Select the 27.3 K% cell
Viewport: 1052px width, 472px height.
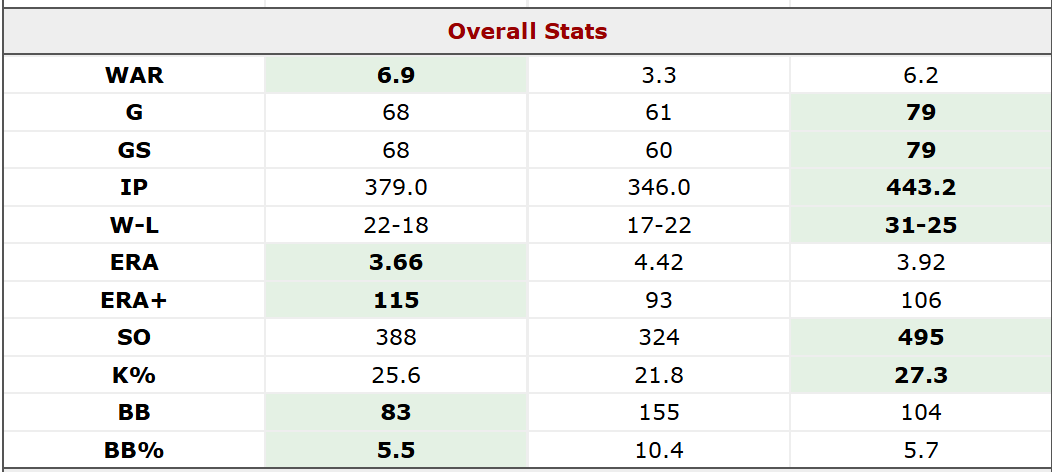tap(920, 375)
